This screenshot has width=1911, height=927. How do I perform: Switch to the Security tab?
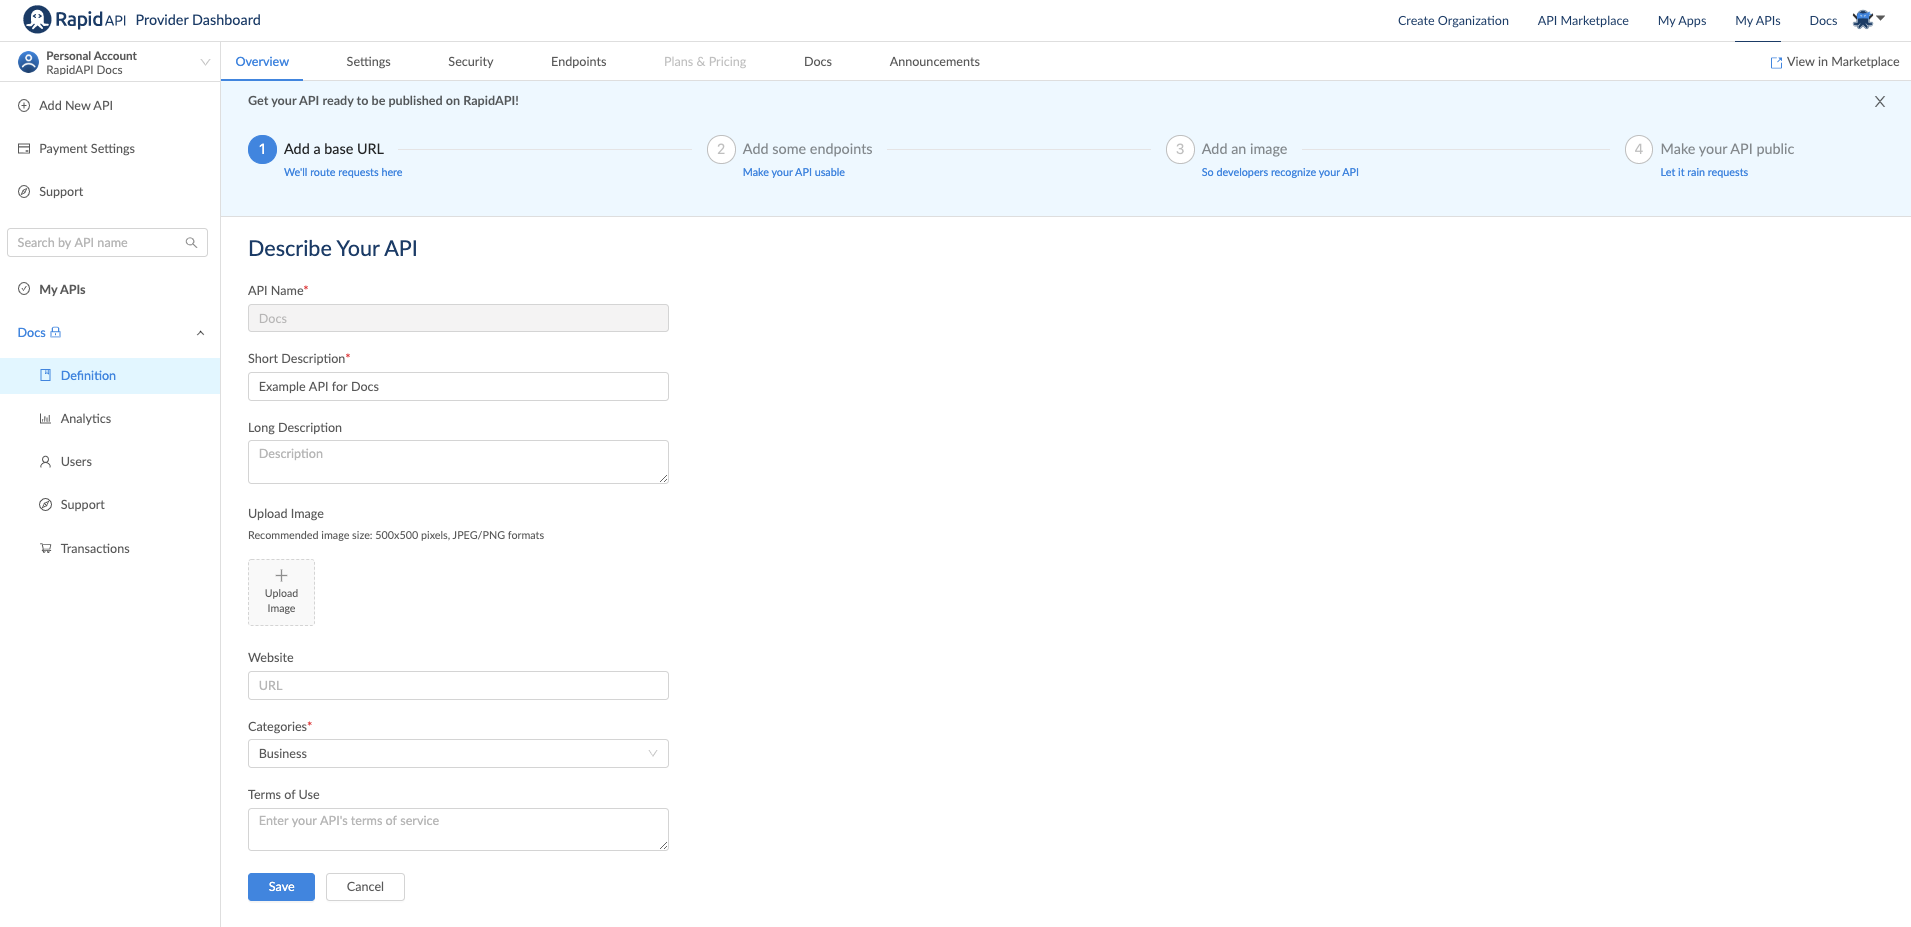pyautogui.click(x=470, y=61)
